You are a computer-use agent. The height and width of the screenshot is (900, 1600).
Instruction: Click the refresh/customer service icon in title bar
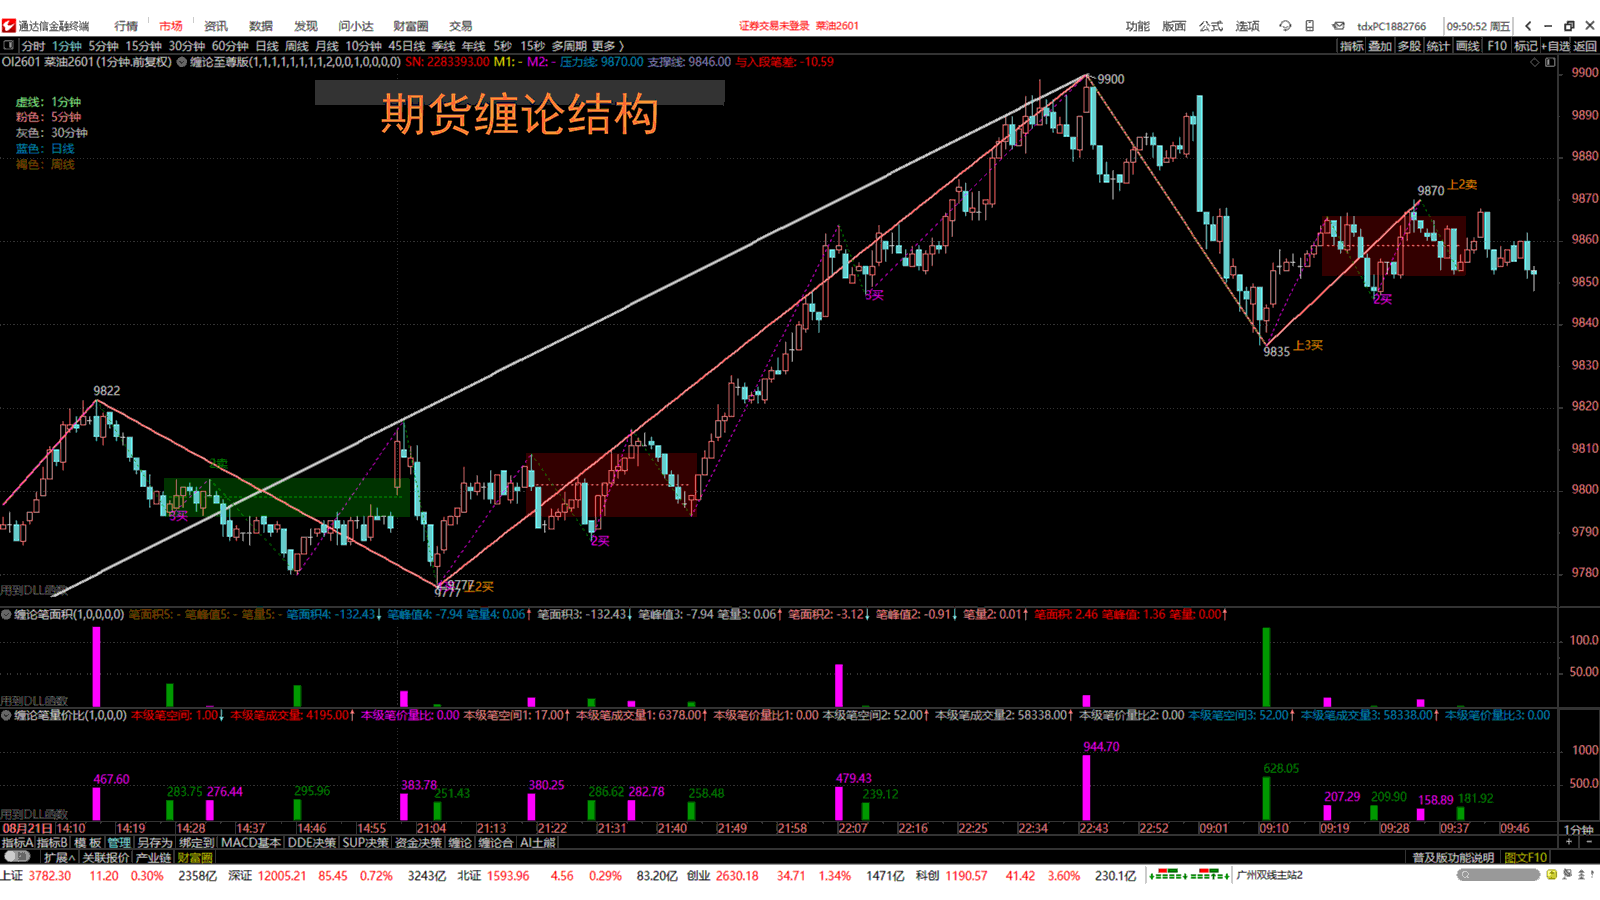(x=1285, y=26)
